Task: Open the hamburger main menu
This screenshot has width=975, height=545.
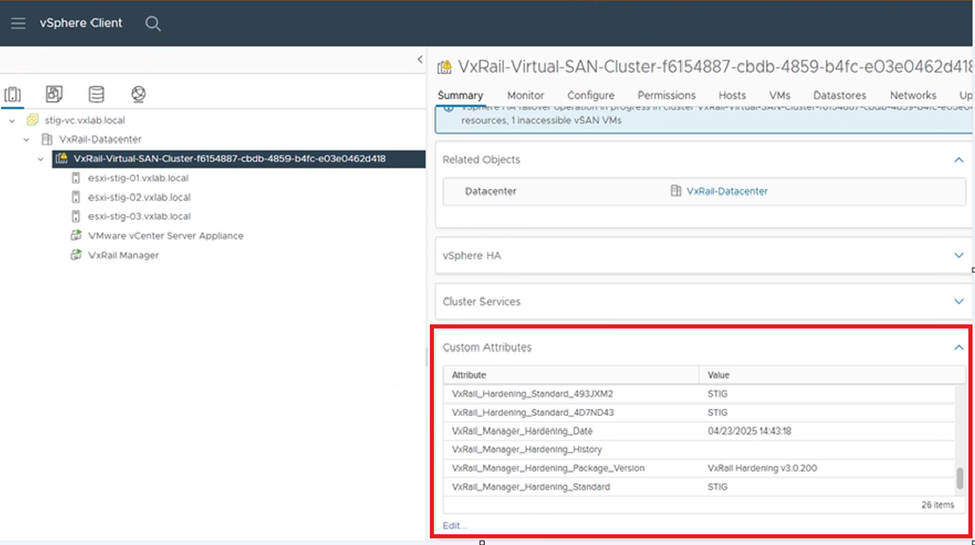Action: (x=18, y=24)
